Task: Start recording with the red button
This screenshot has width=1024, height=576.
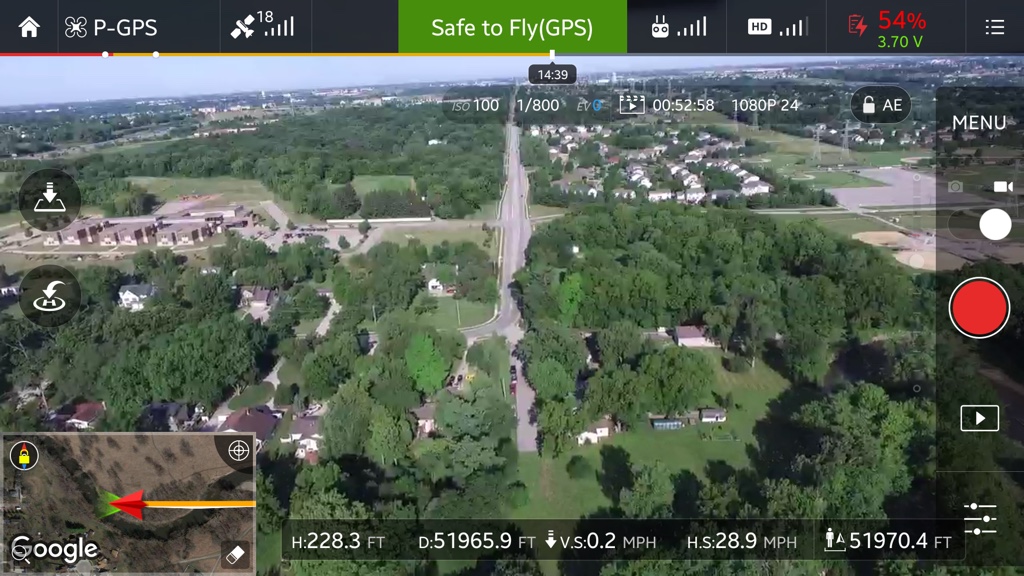Action: [978, 308]
